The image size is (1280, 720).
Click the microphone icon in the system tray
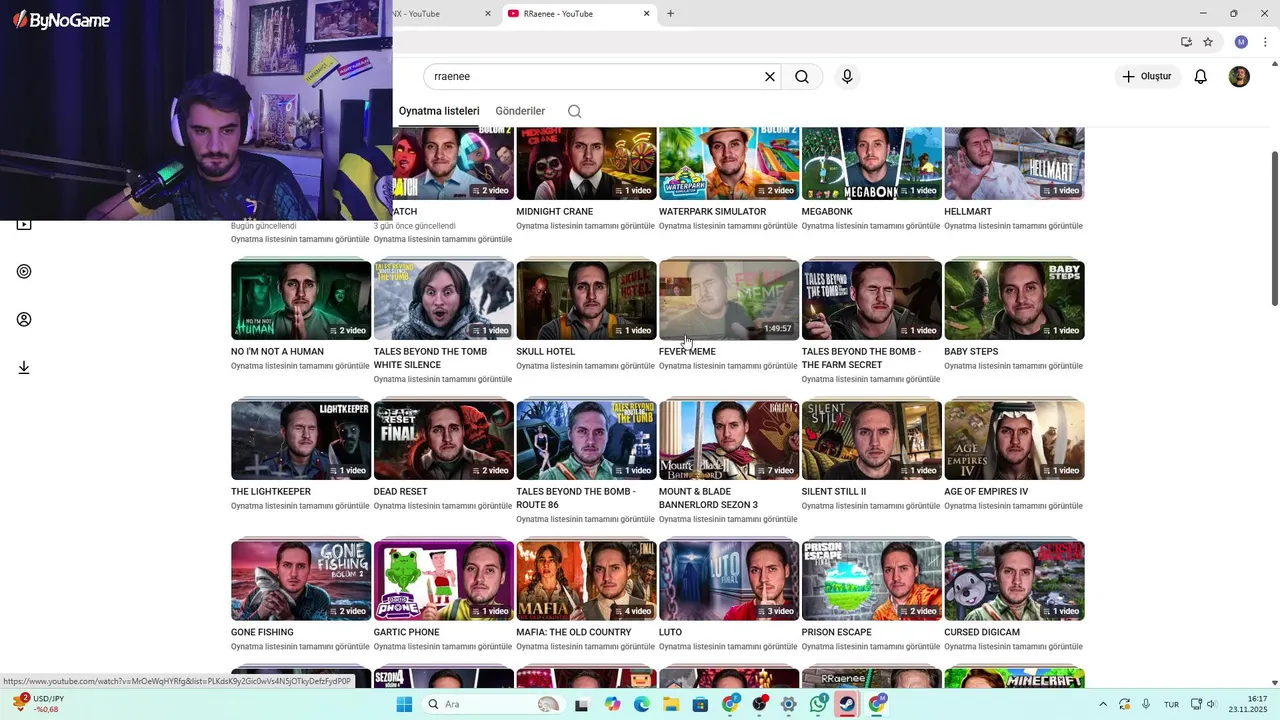coord(1146,704)
